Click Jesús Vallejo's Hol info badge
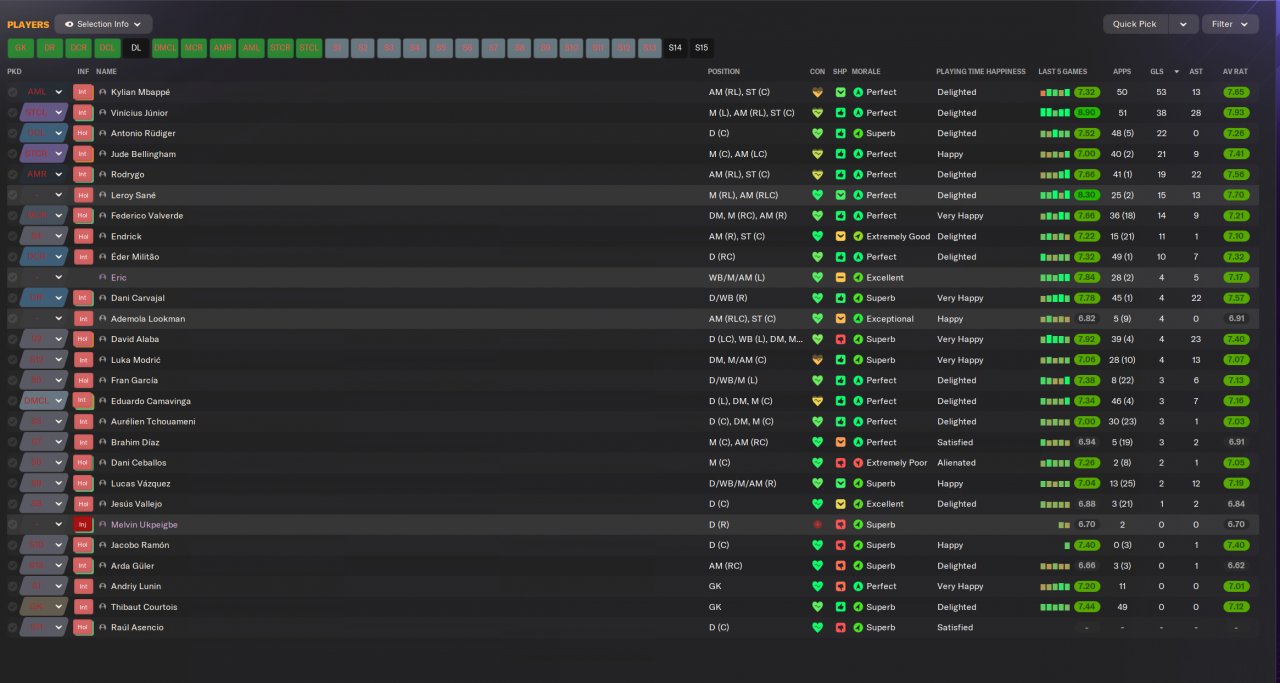 click(83, 504)
